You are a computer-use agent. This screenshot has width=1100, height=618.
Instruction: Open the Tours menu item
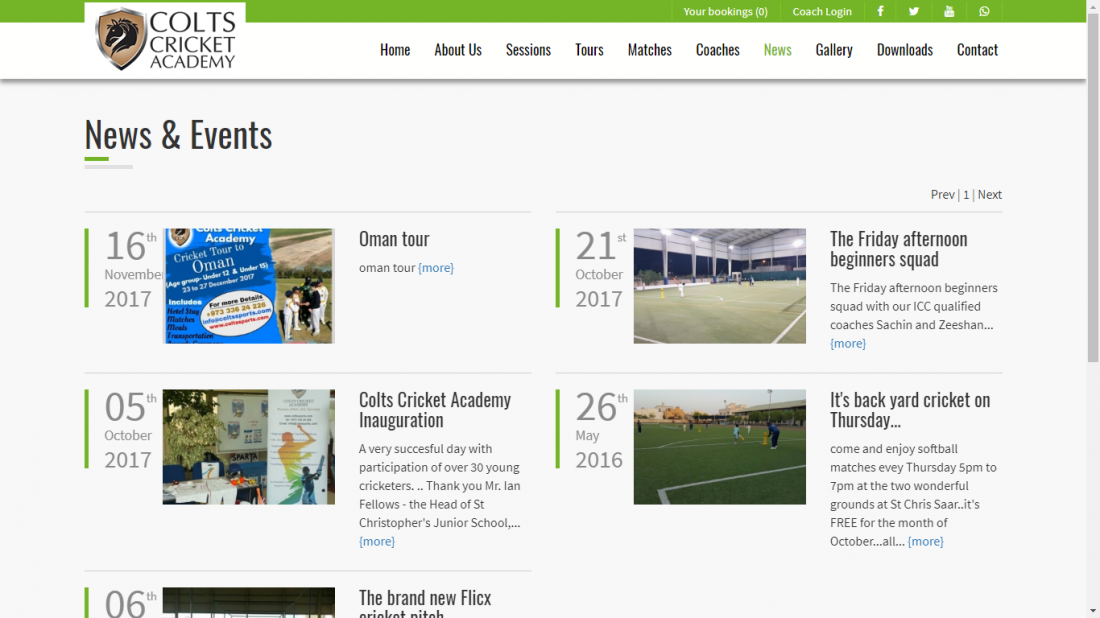point(589,50)
